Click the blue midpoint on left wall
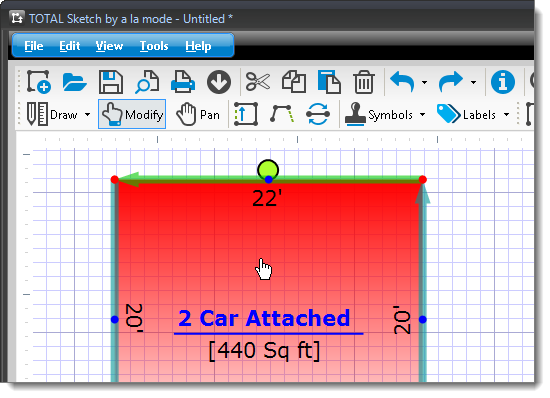550x398 pixels. (115, 319)
